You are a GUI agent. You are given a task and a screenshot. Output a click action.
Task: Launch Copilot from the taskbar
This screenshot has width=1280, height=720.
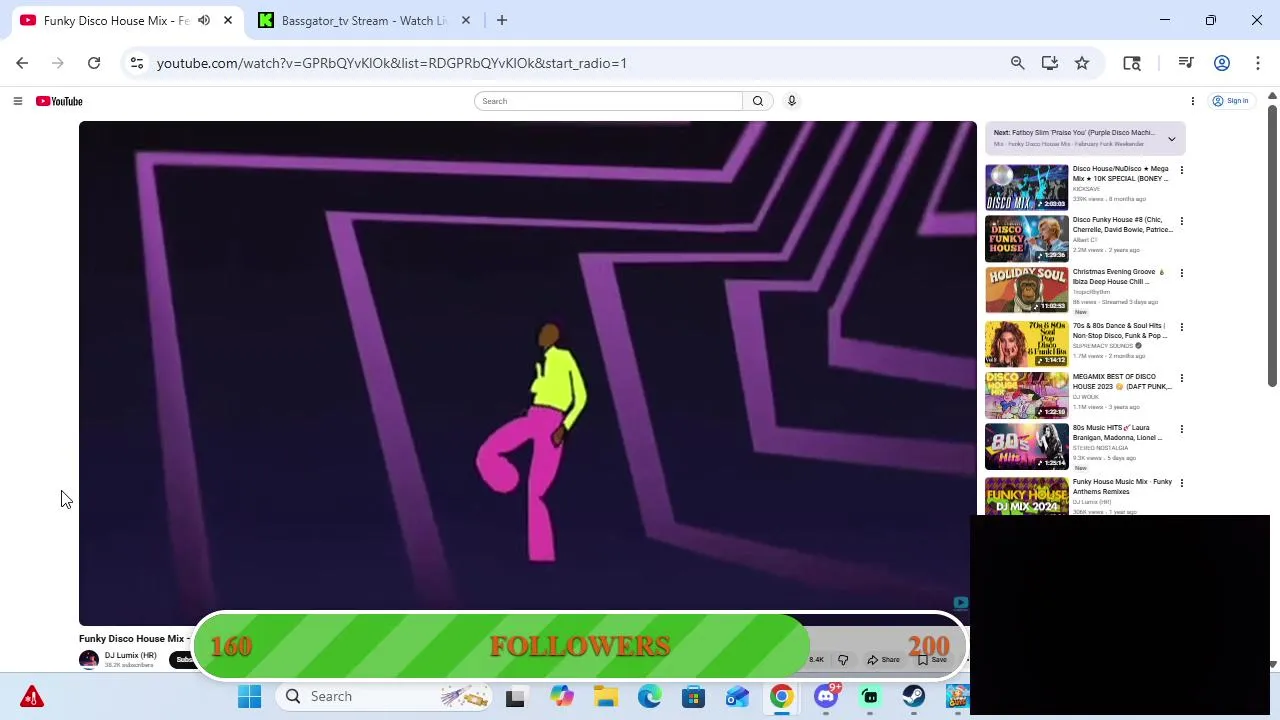coord(562,696)
